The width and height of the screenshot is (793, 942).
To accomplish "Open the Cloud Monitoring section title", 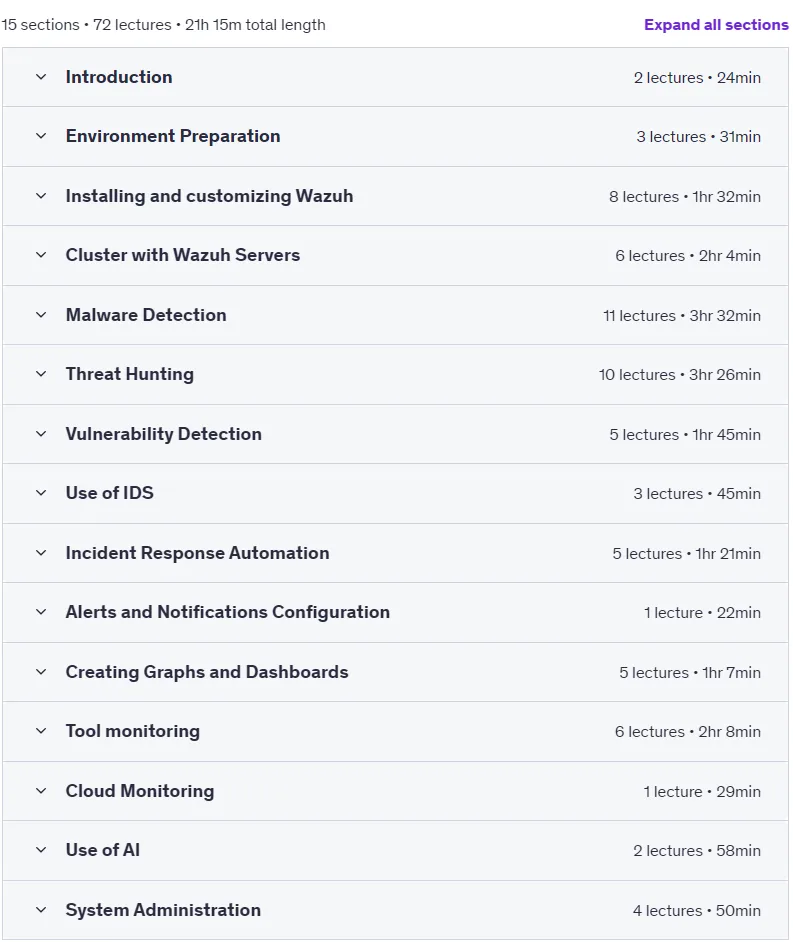I will coord(139,791).
